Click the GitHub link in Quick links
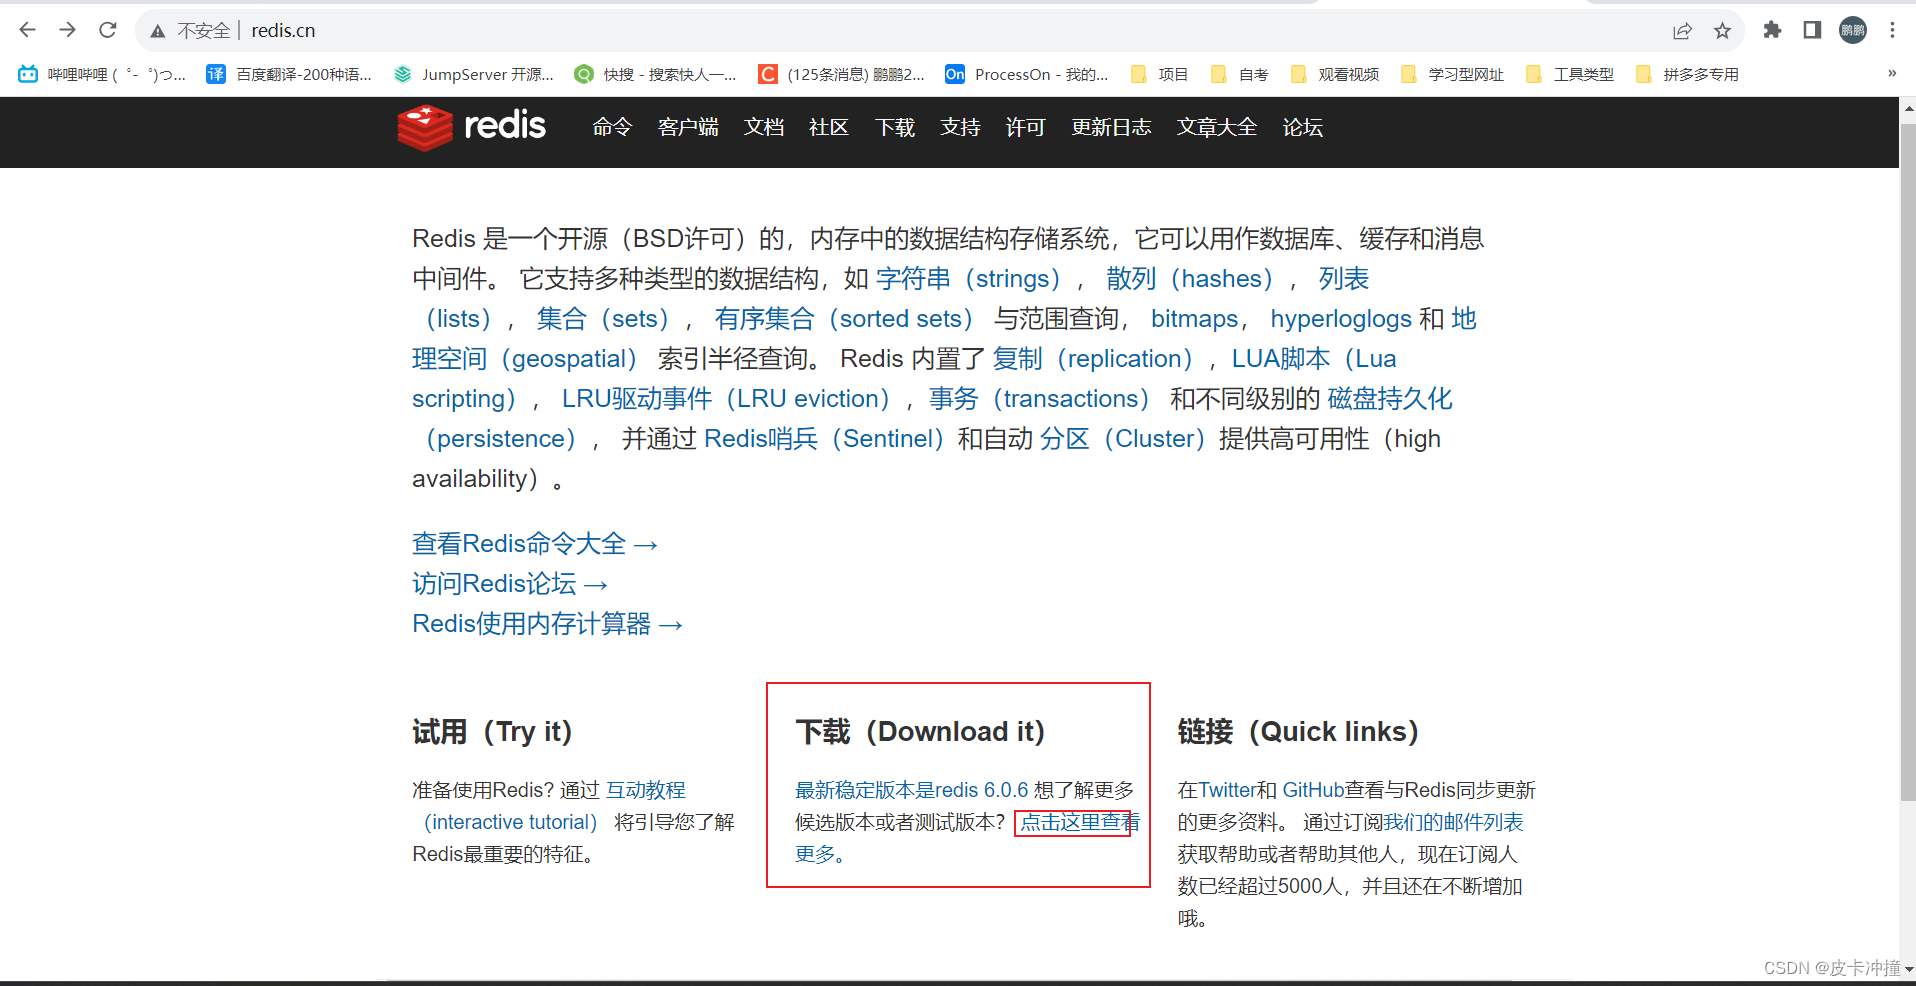1916x986 pixels. pyautogui.click(x=1313, y=790)
